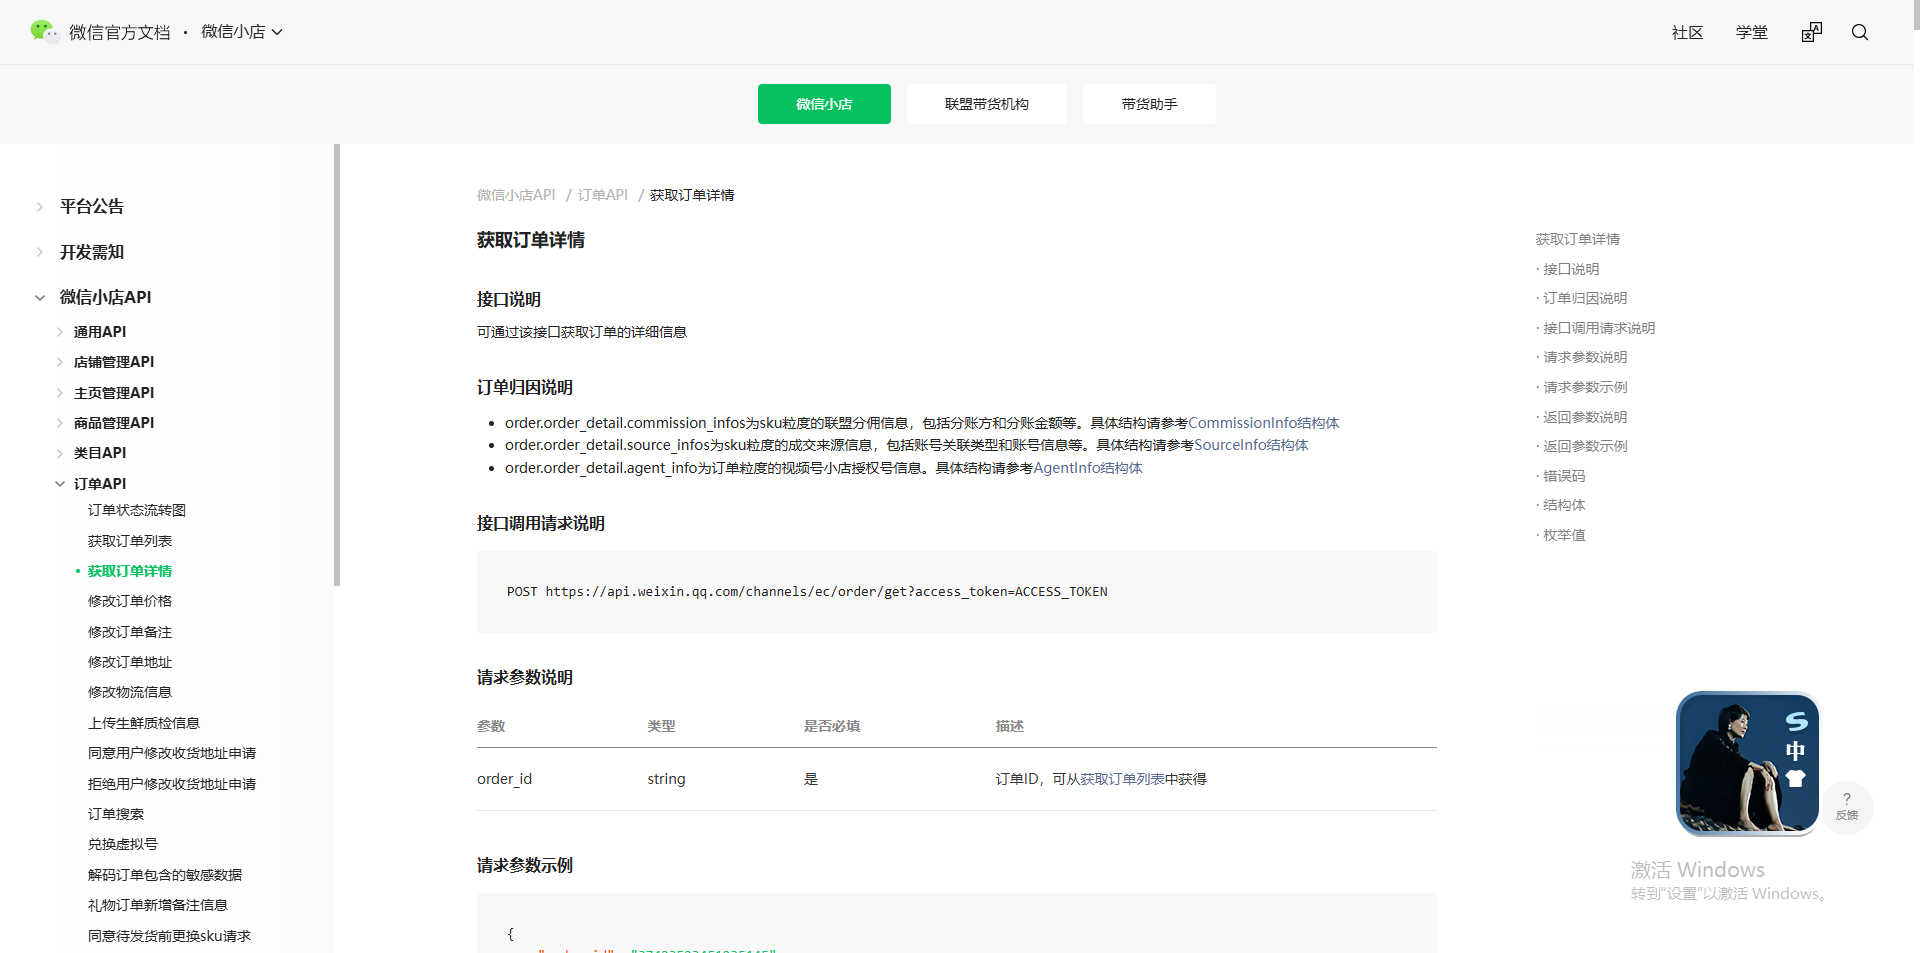The width and height of the screenshot is (1920, 953).
Task: Select 兑换虚拟号 in sidebar
Action: pos(123,844)
